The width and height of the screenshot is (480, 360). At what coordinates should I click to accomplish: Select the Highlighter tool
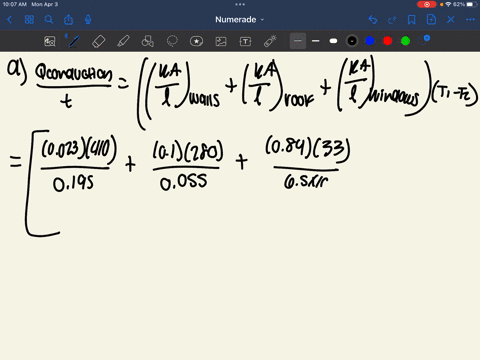click(x=123, y=41)
